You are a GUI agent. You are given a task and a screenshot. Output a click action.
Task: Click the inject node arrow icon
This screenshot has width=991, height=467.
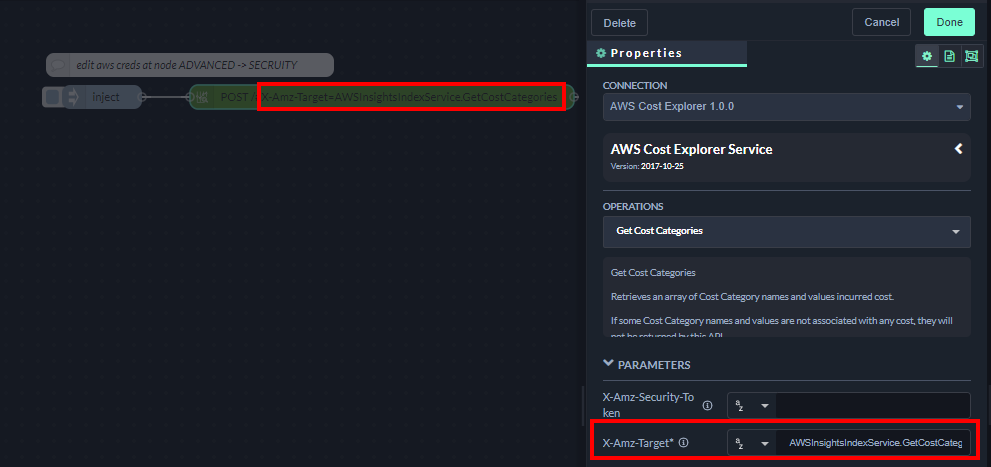click(73, 97)
